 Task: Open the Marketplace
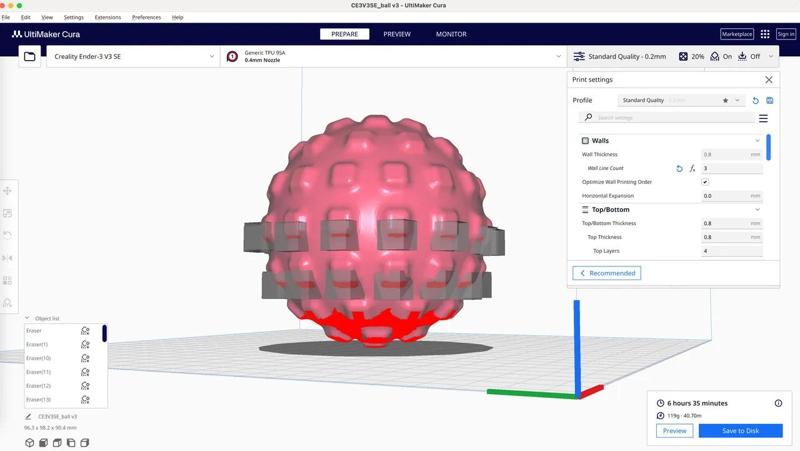(x=737, y=34)
